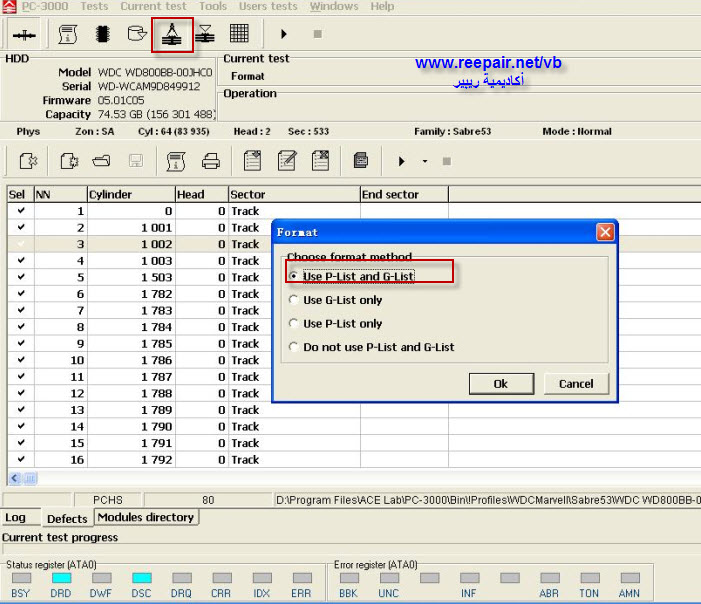
Task: Click the grid table icon in top toolbar
Action: [x=239, y=34]
